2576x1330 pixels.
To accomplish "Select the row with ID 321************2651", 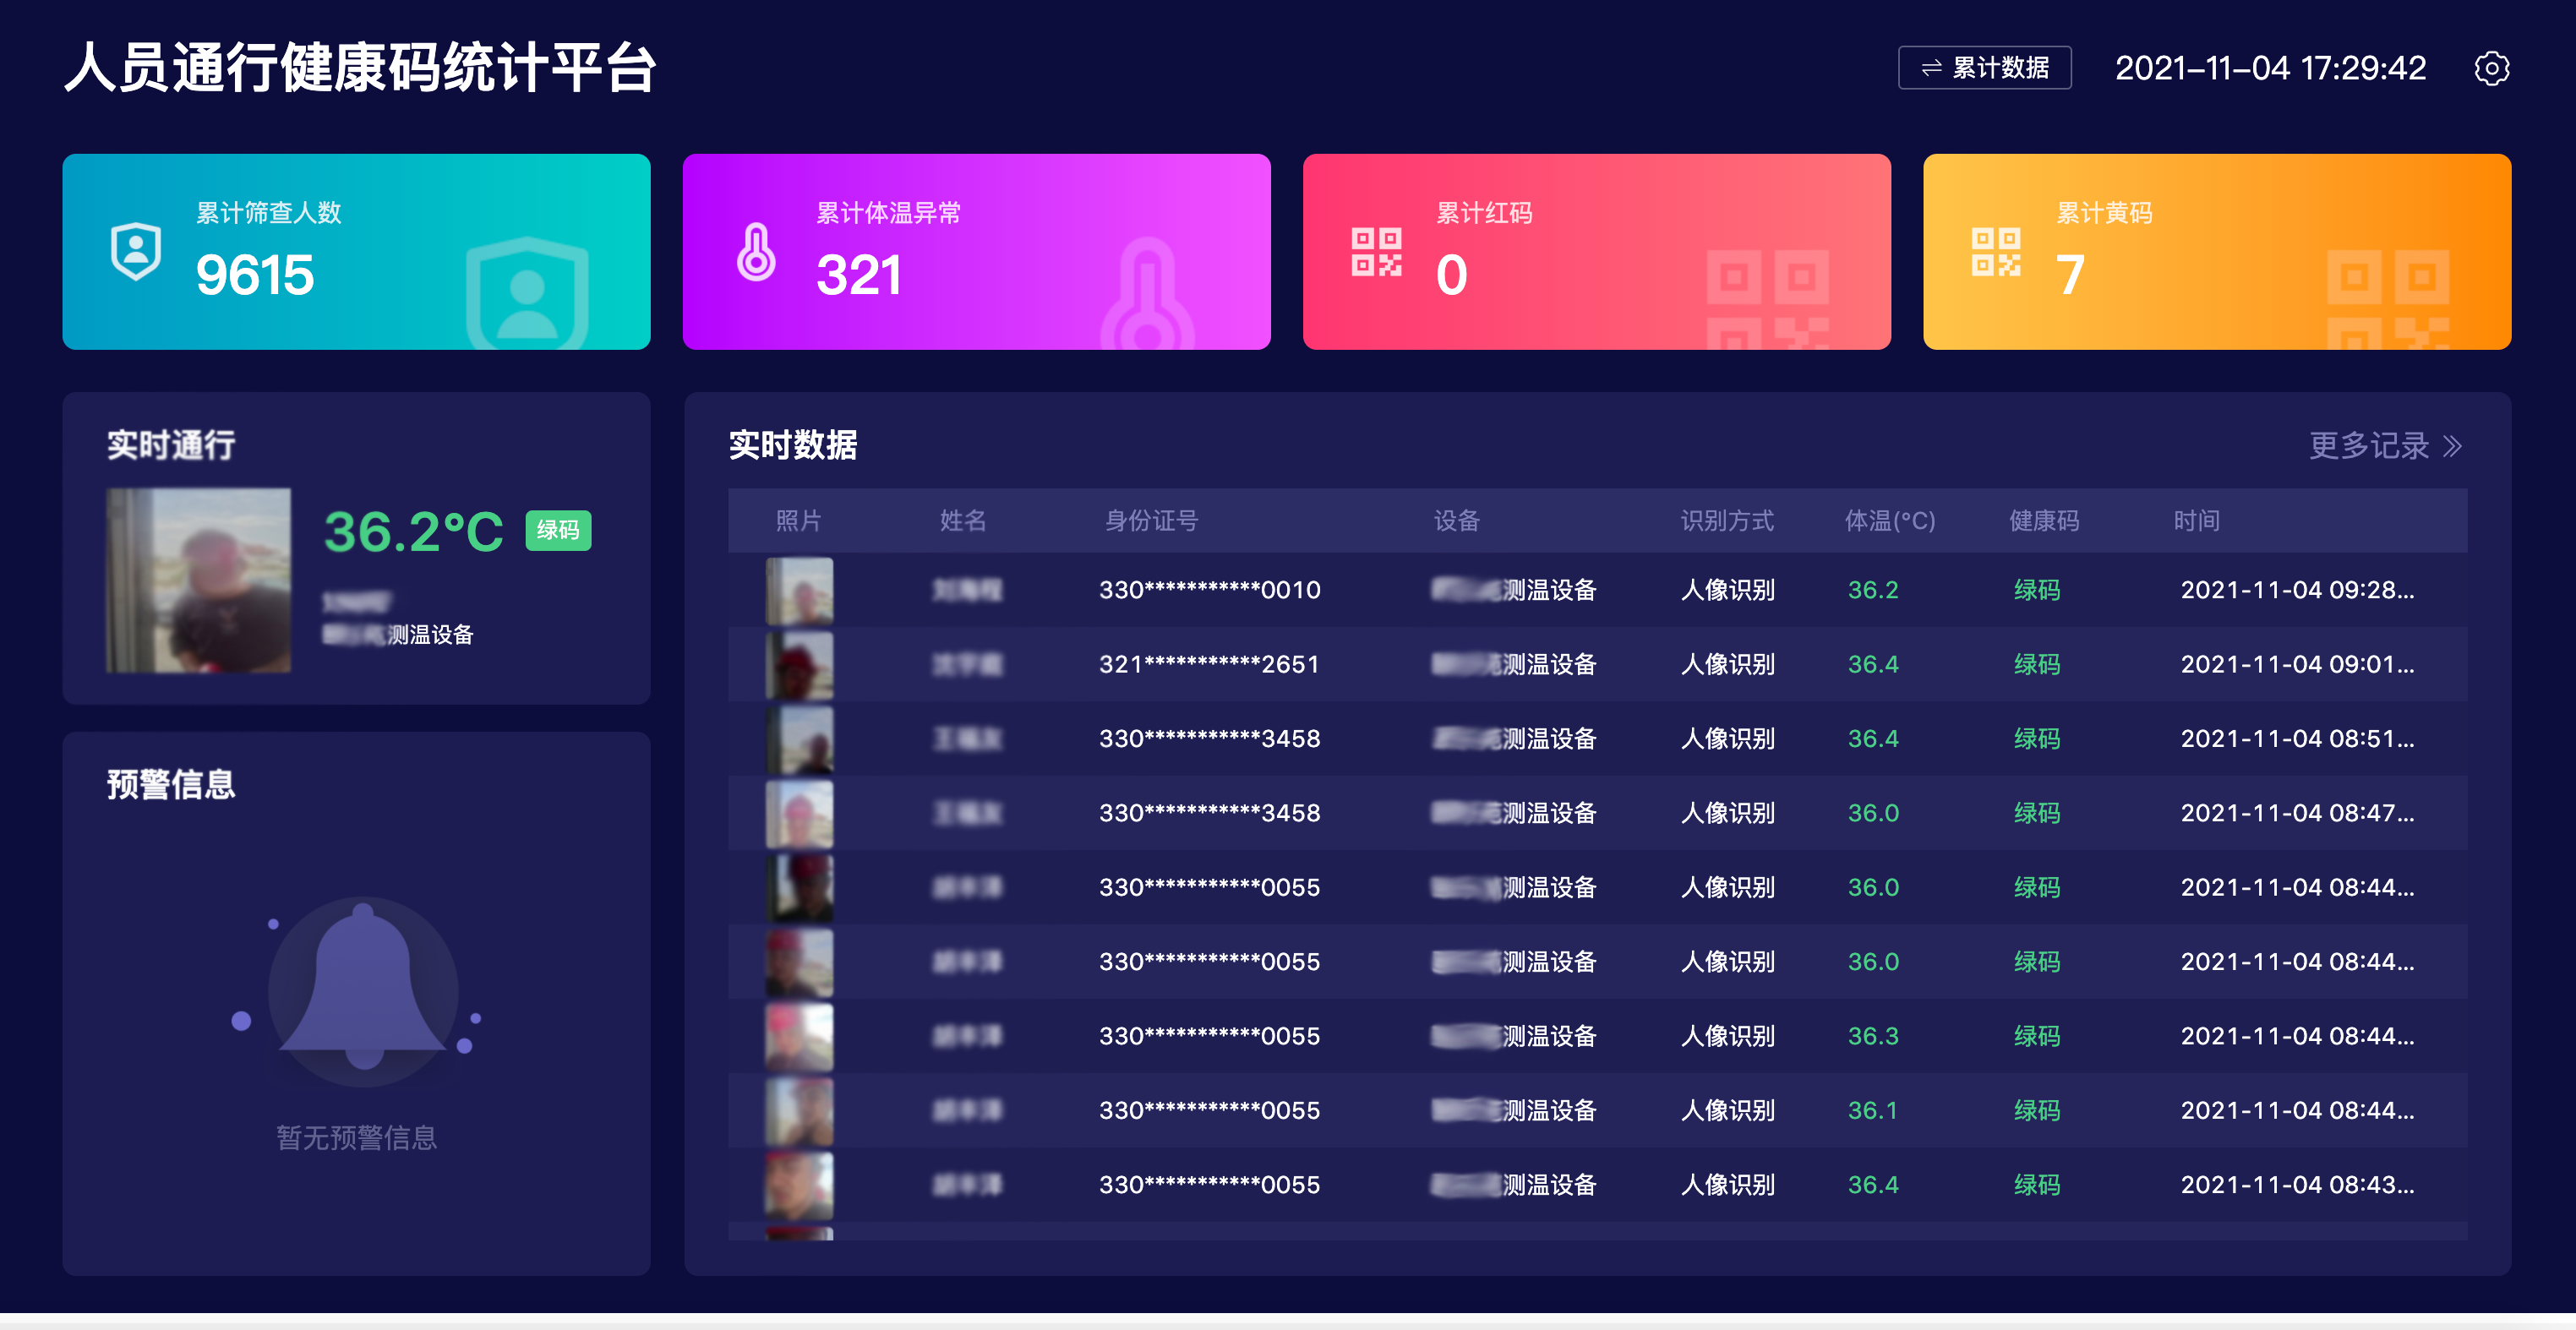I will (1209, 665).
